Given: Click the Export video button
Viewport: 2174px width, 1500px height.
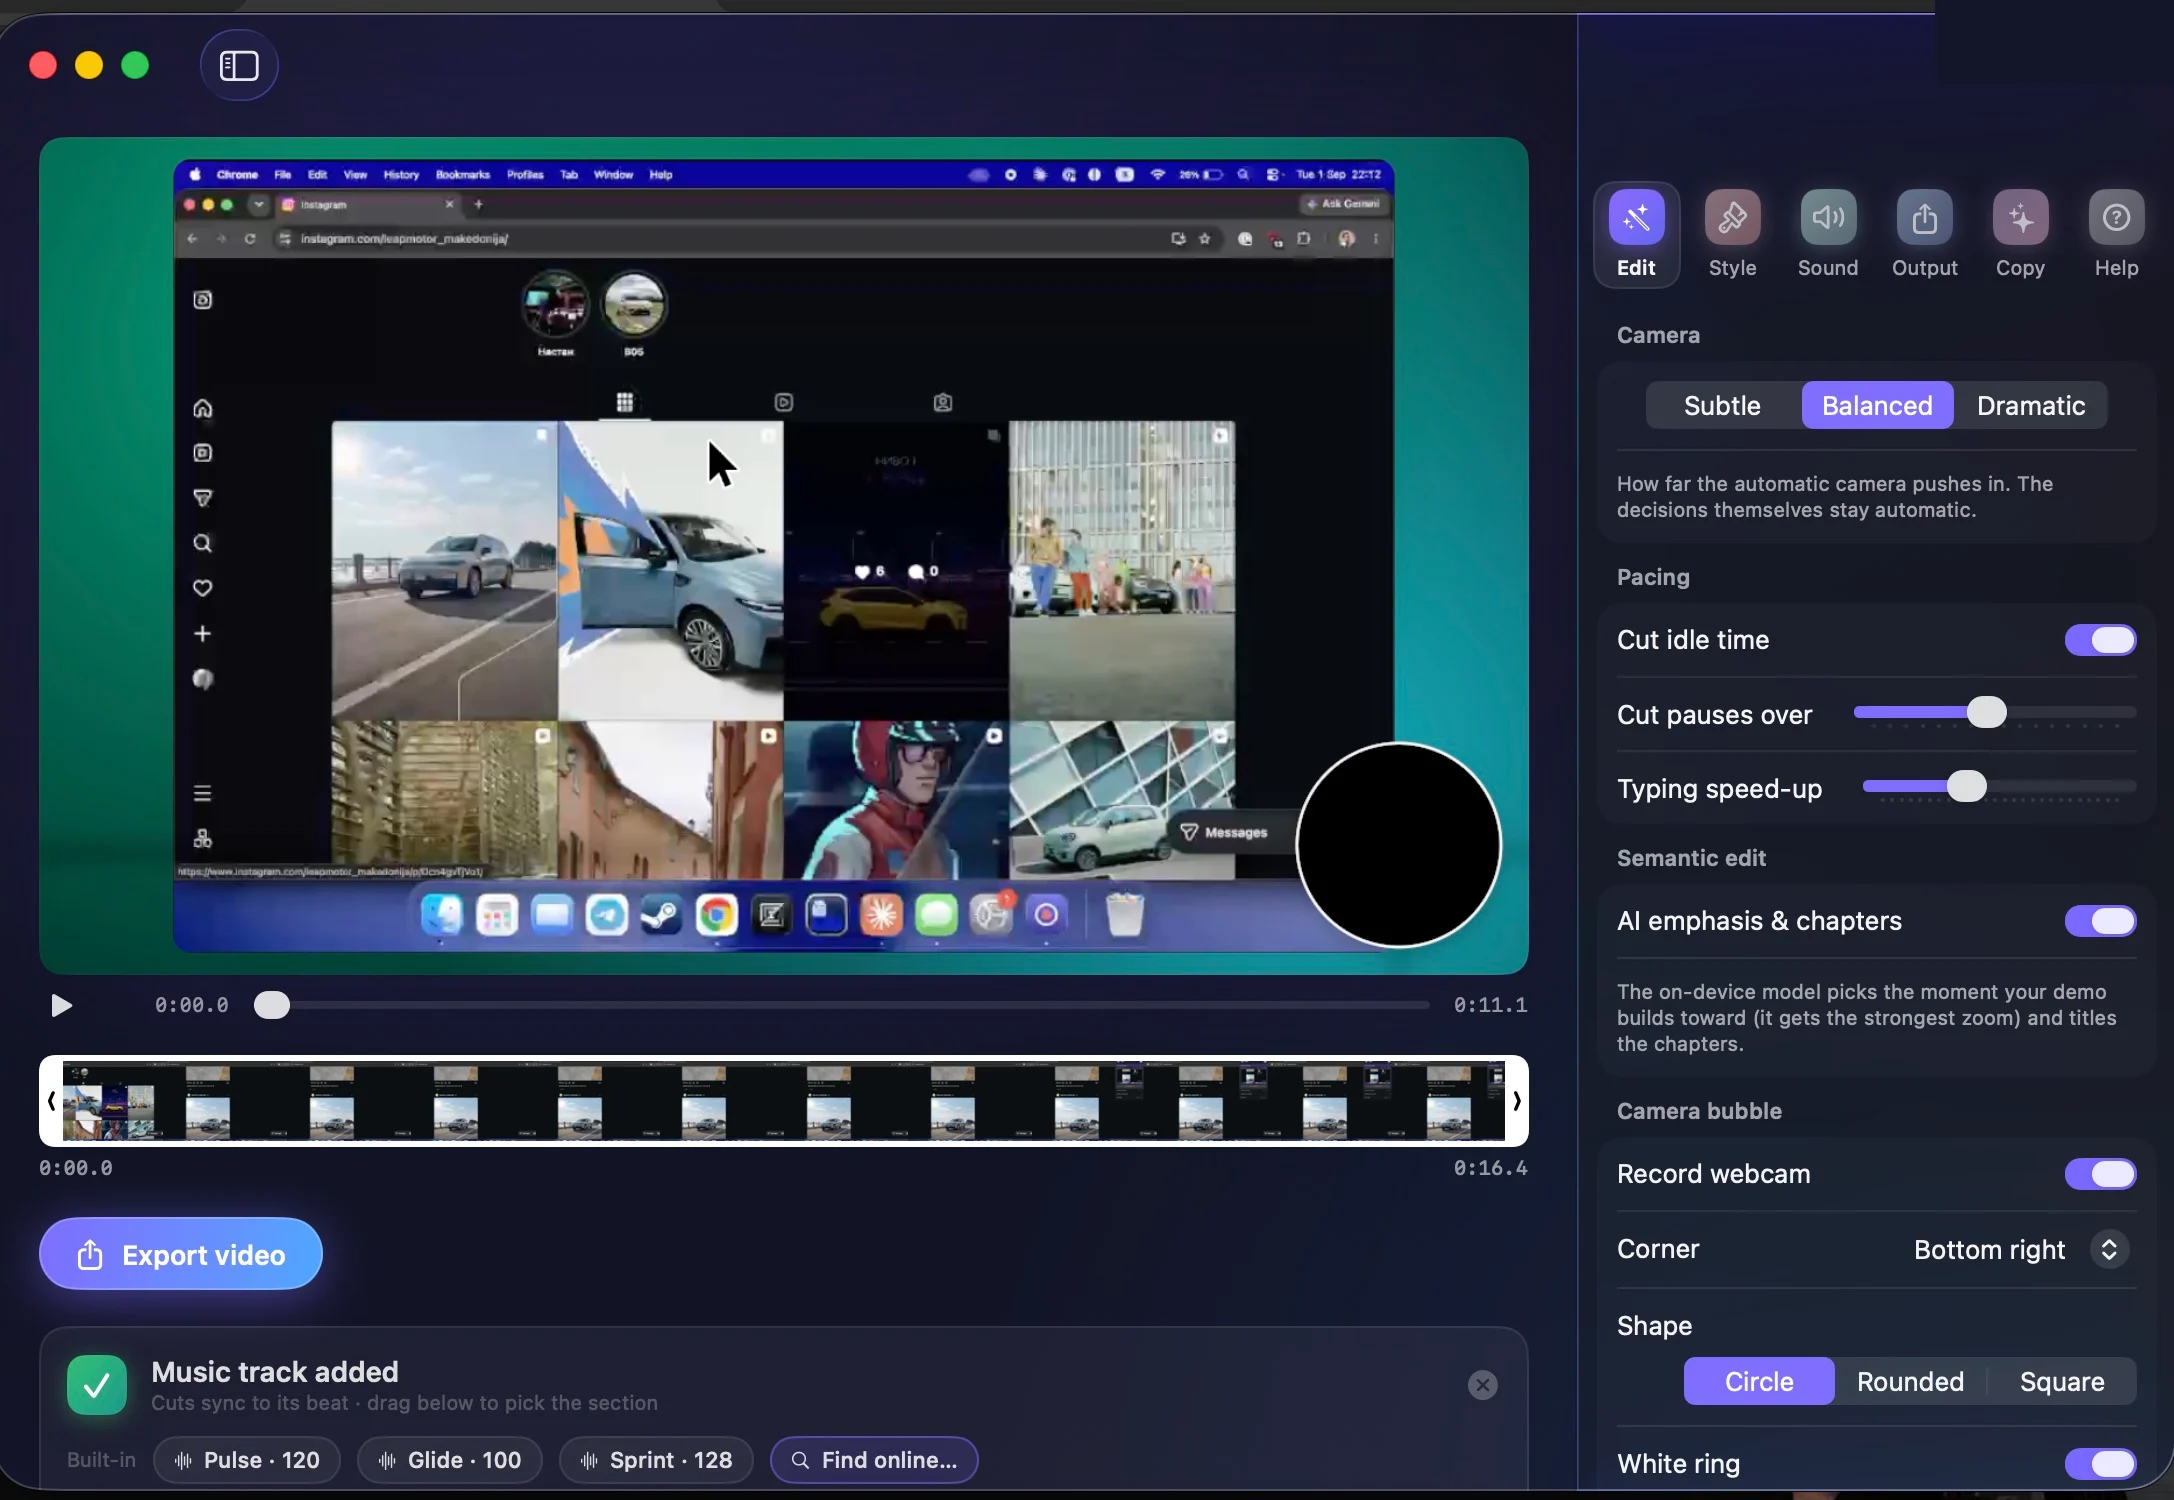Looking at the screenshot, I should tap(181, 1254).
